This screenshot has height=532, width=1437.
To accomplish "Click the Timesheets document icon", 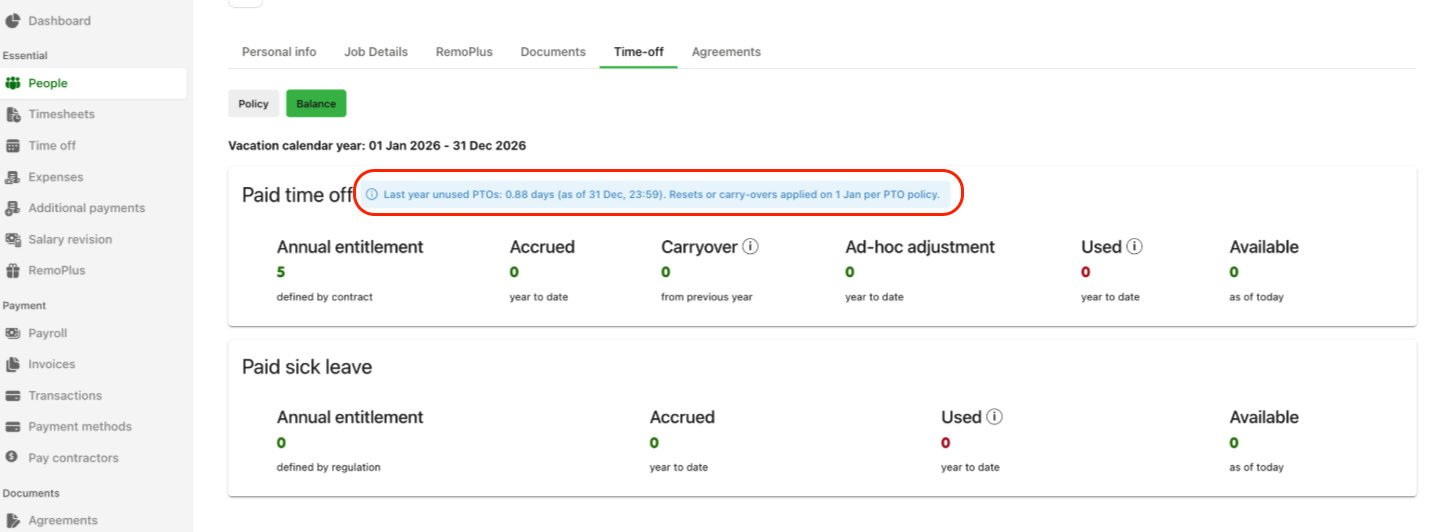I will (13, 115).
